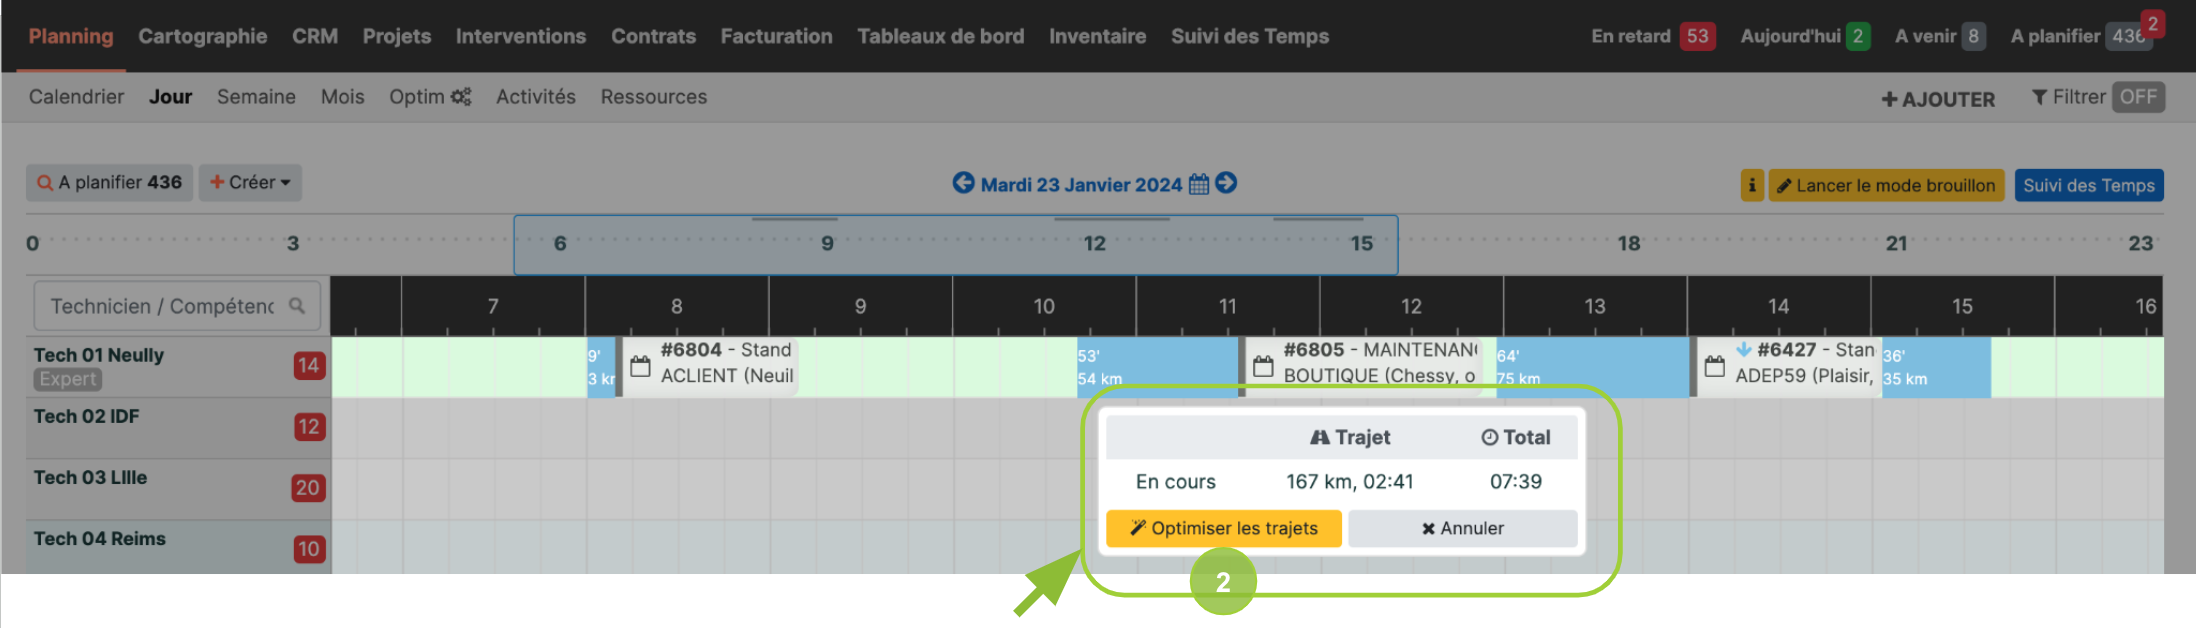Go to next day arrow
The height and width of the screenshot is (628, 2196).
coord(1226,183)
